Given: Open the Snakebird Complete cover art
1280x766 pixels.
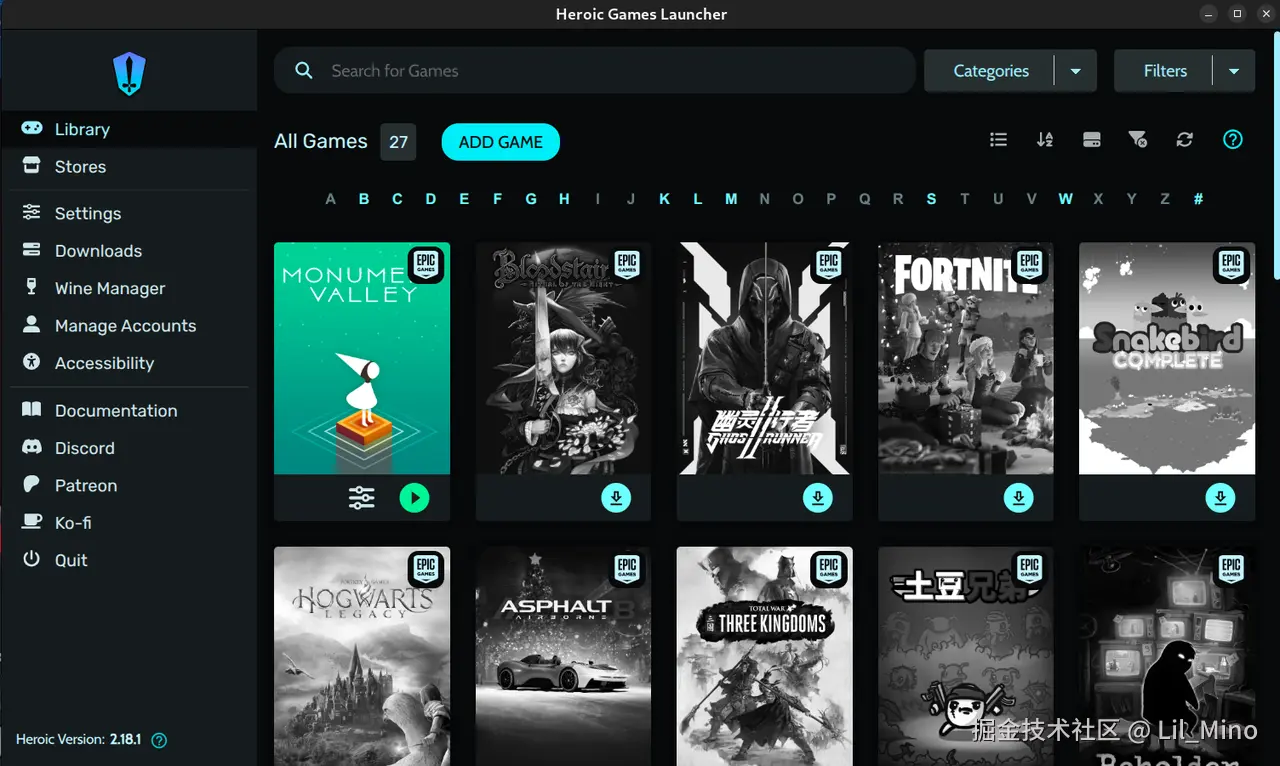Looking at the screenshot, I should pyautogui.click(x=1167, y=358).
